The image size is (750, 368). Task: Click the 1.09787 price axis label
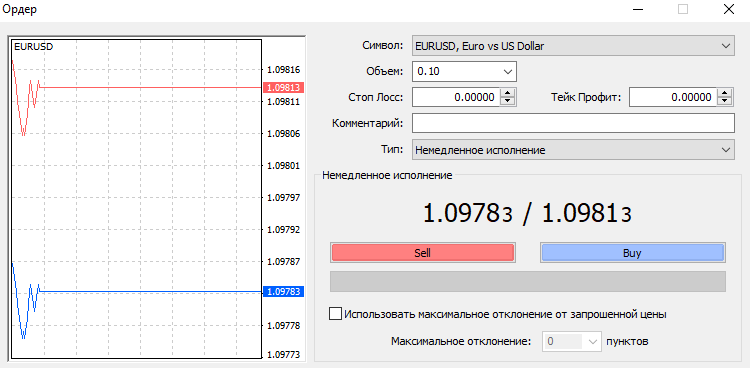[x=283, y=262]
